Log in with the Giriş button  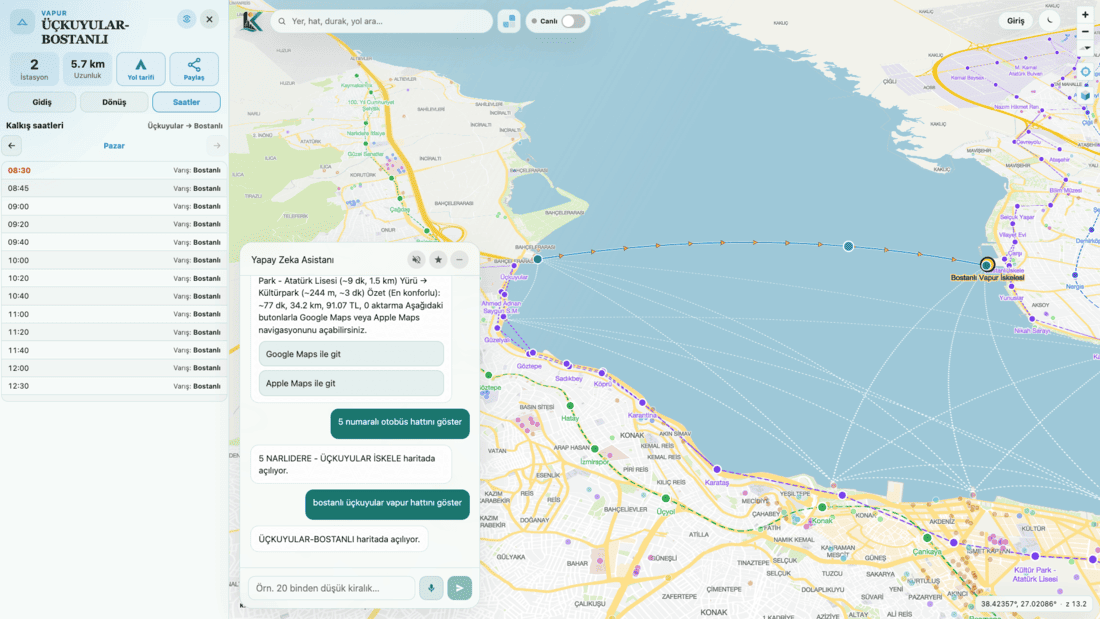[1016, 20]
